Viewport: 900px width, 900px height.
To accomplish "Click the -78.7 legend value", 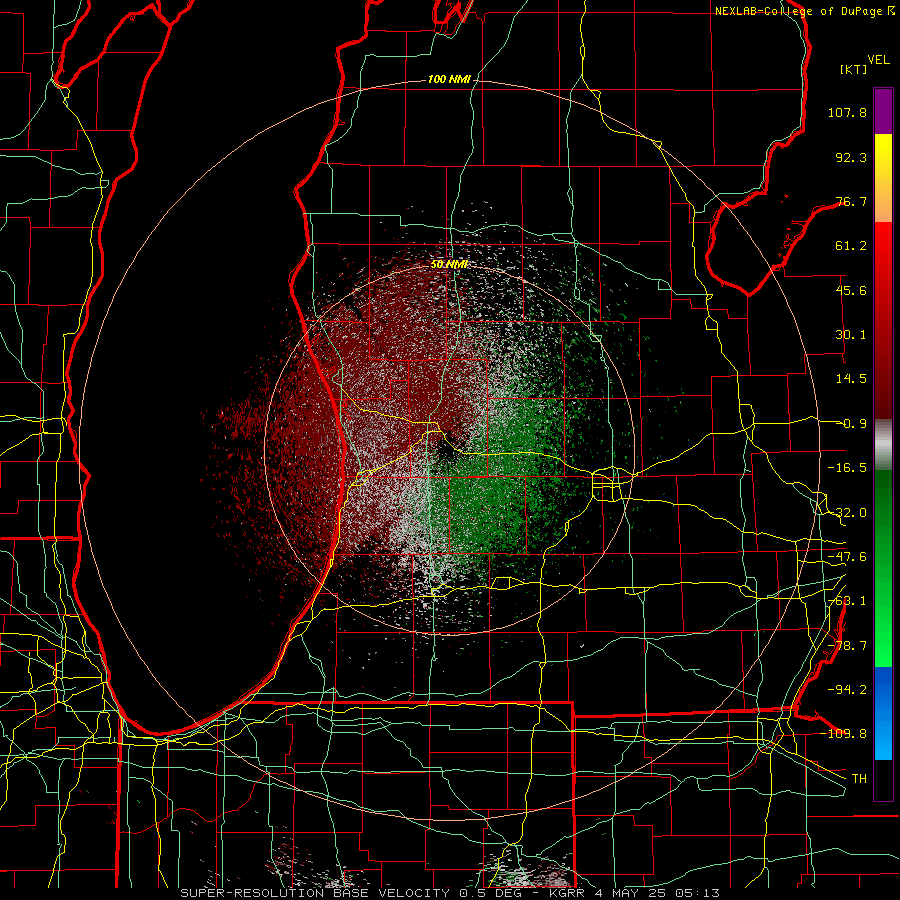I will [847, 646].
